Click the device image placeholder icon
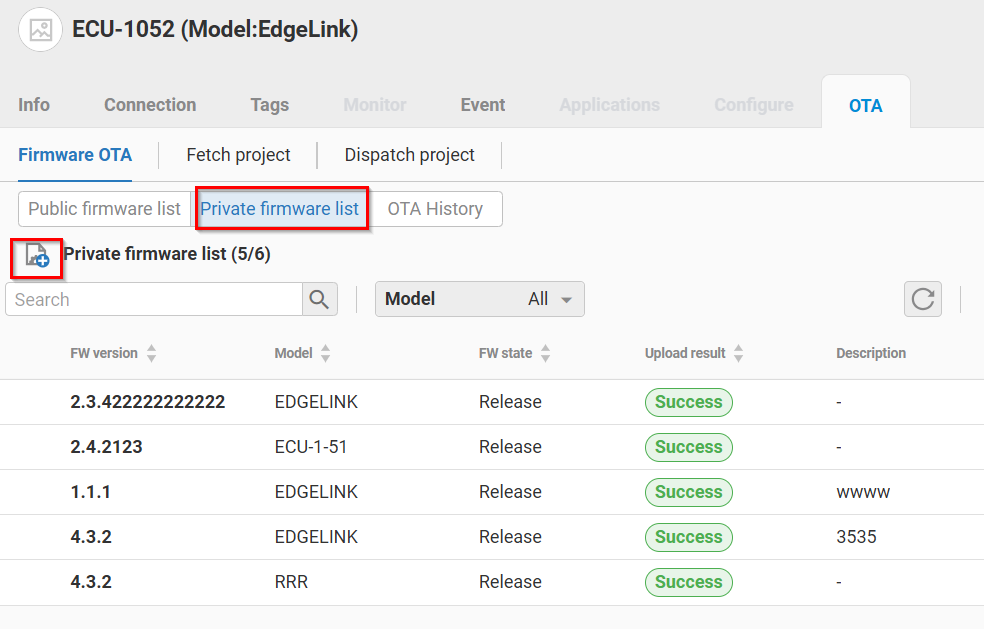The height and width of the screenshot is (629, 984). pyautogui.click(x=40, y=30)
